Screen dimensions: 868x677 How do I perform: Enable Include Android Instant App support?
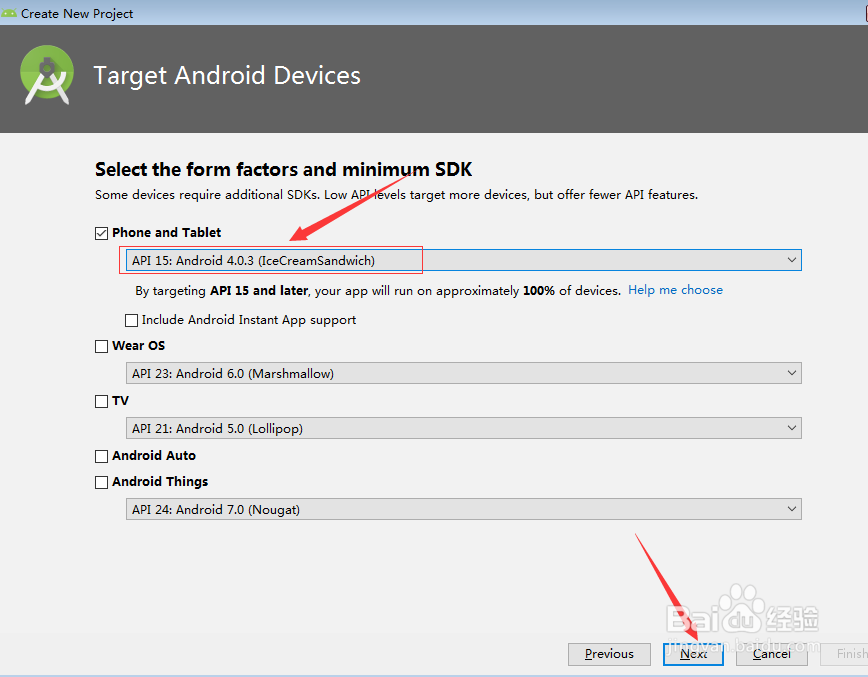(x=131, y=320)
